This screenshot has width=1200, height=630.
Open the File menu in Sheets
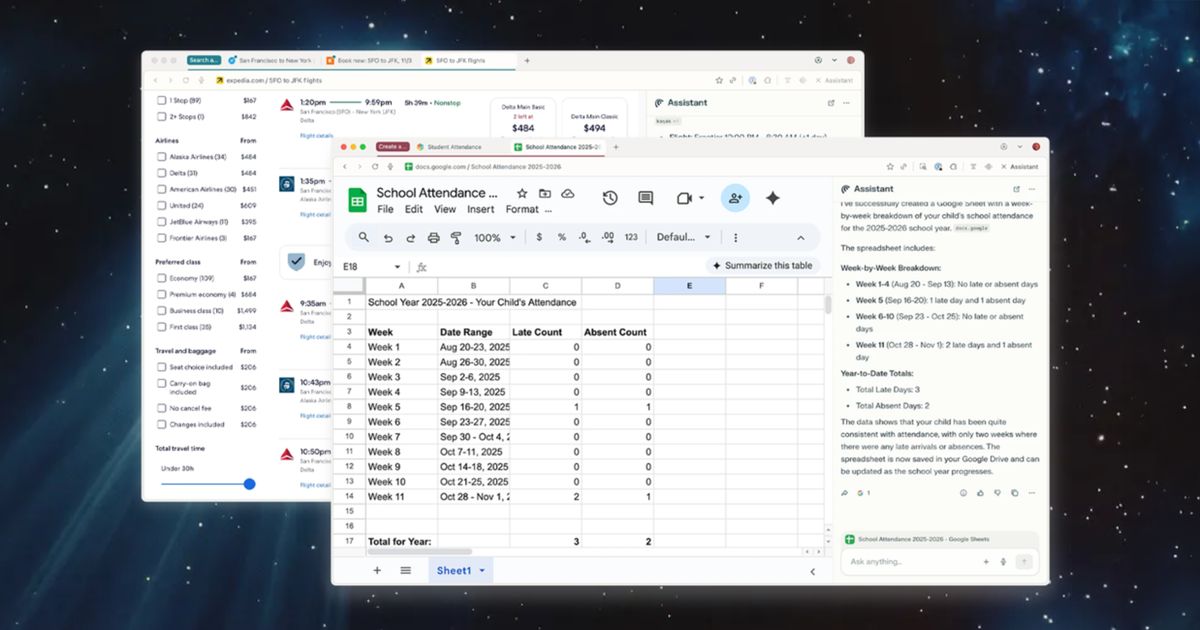point(385,210)
